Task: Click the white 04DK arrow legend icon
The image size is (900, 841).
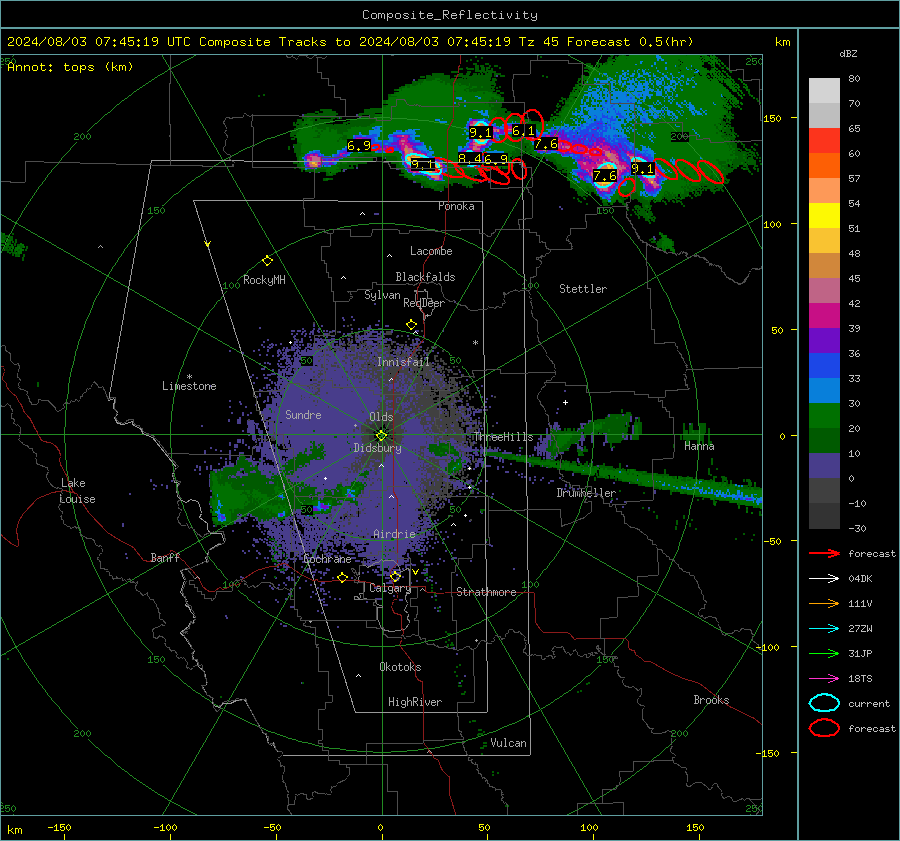Action: (x=824, y=579)
